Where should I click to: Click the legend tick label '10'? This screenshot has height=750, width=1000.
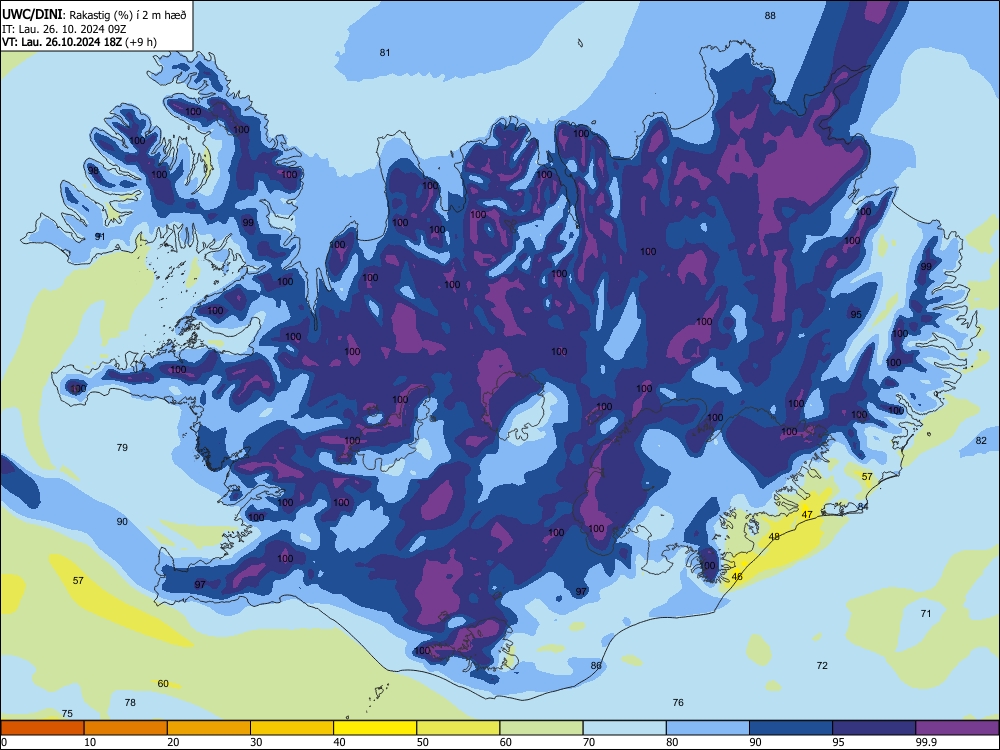(x=90, y=742)
